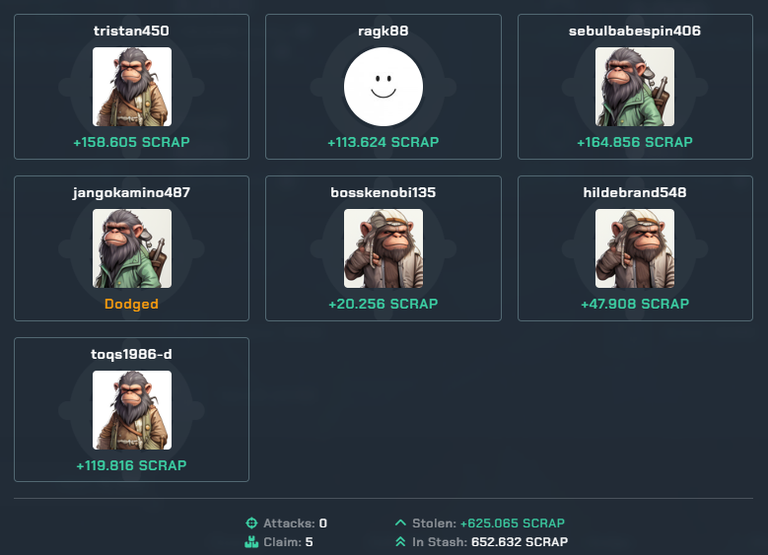Click jangokamino487's ape avatar

pos(132,248)
